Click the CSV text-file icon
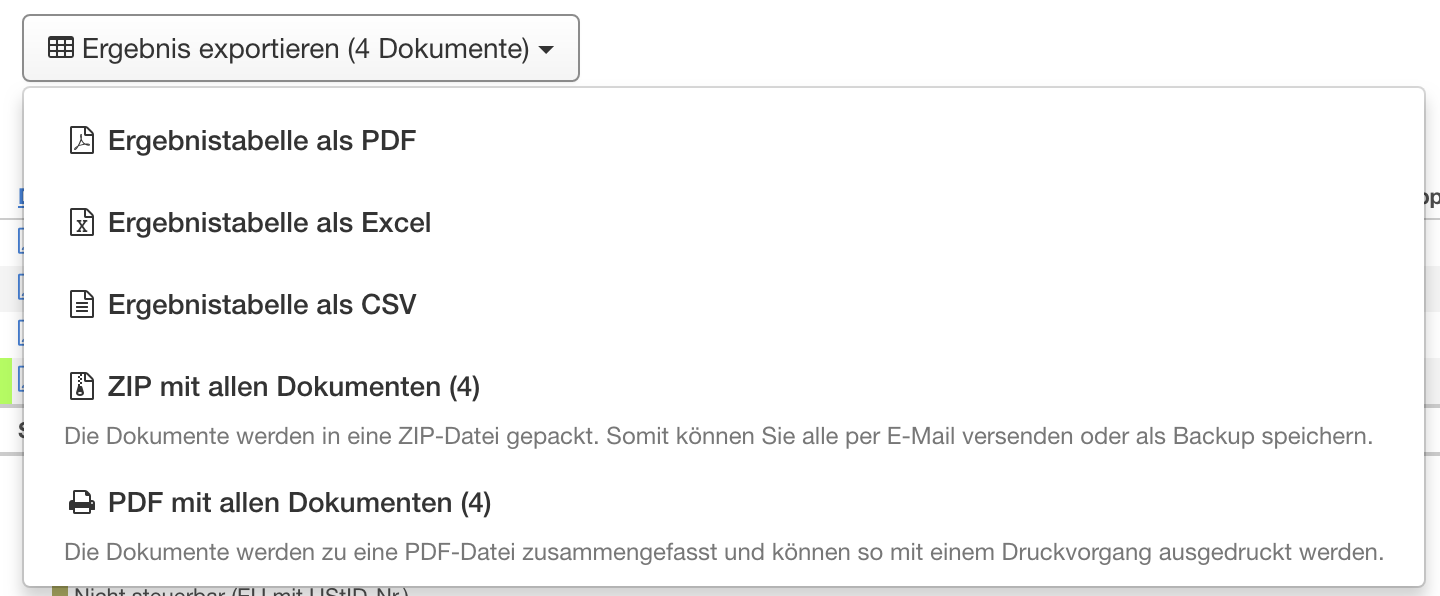Screen dimensions: 1440x596 (81, 304)
